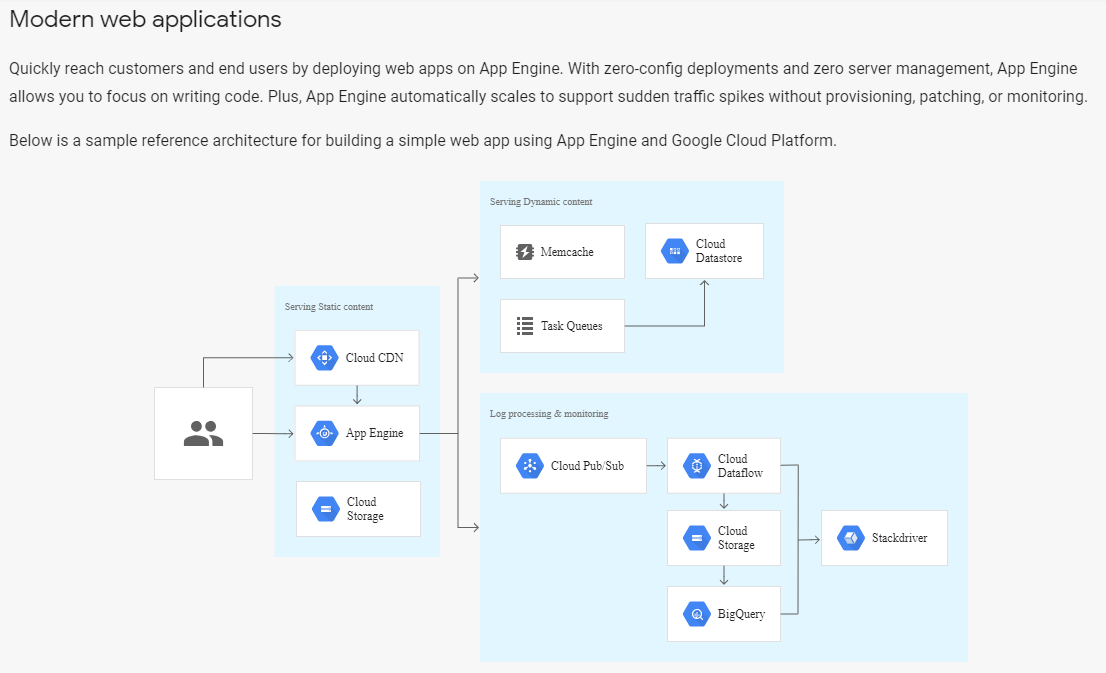Click the Cloud Storage icon under Serving Static content
1106x673 pixels.
point(326,509)
